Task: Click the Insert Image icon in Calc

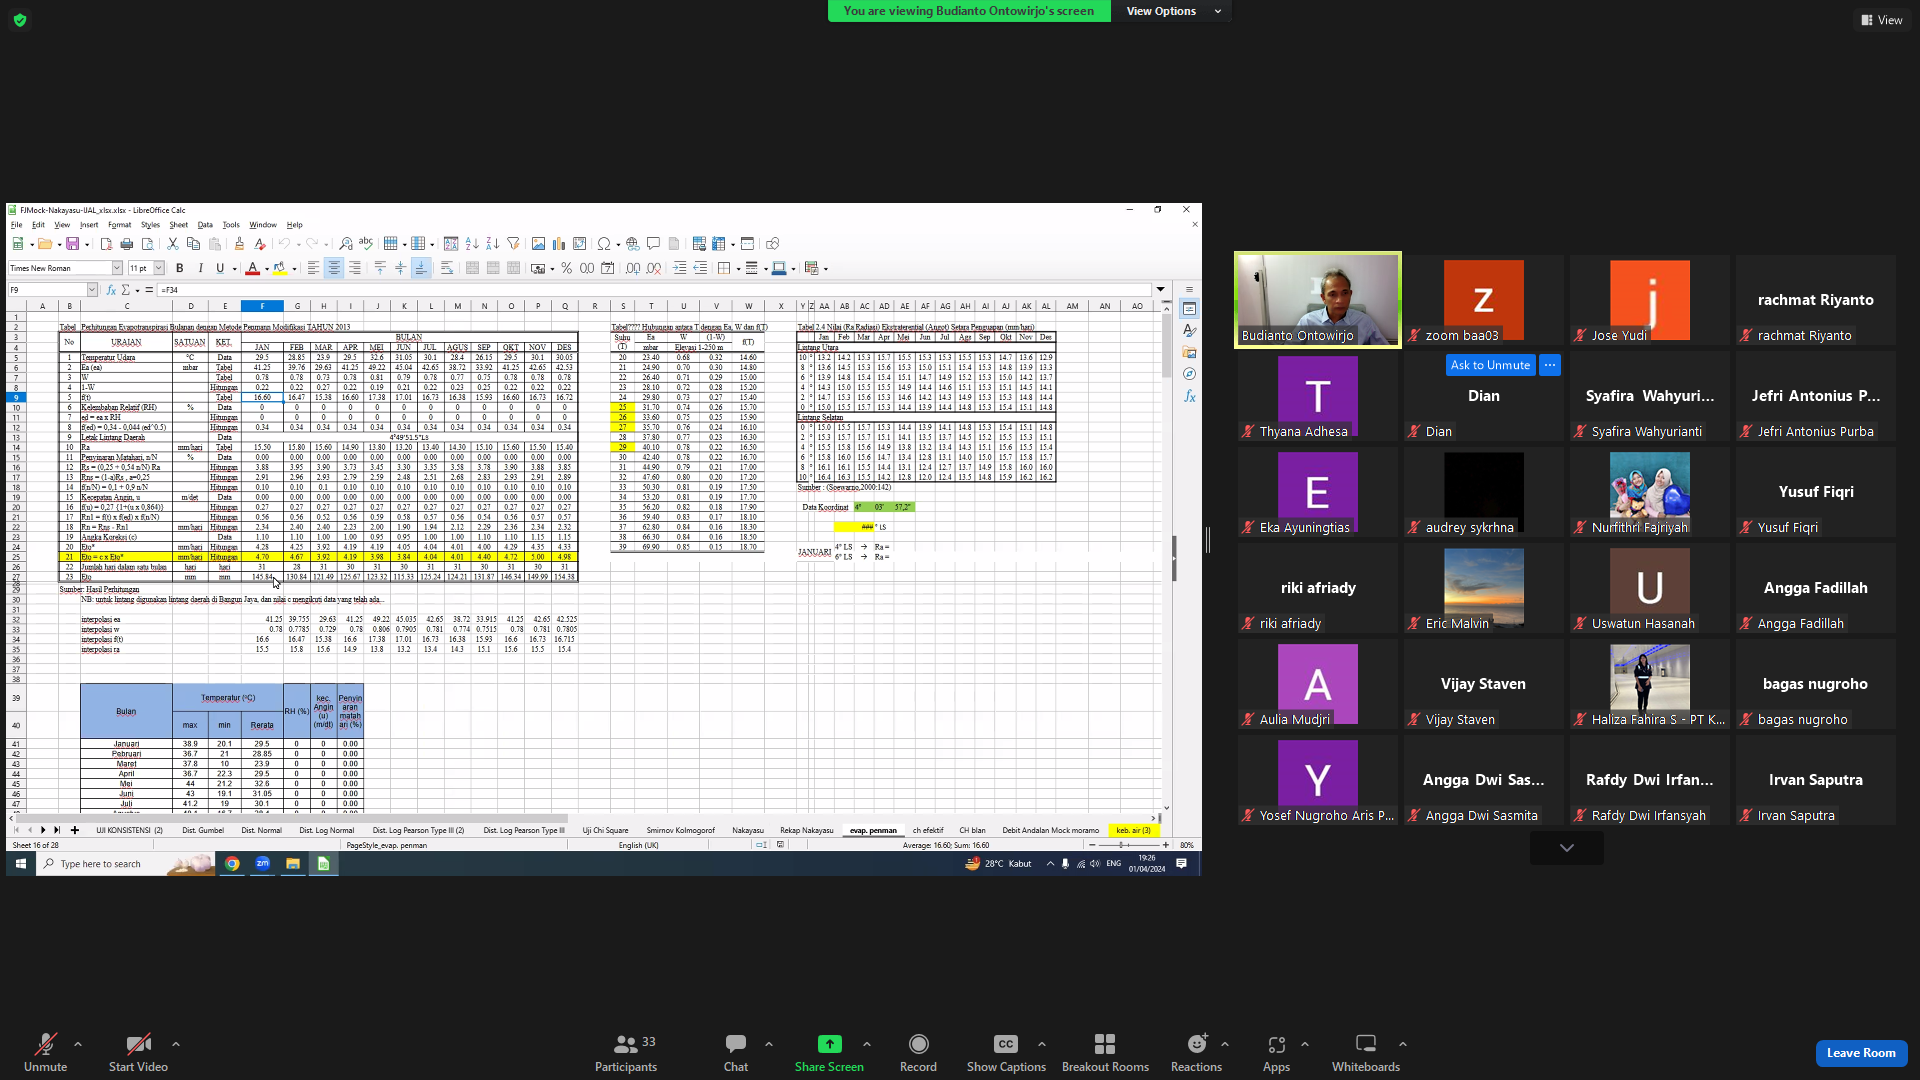Action: point(538,244)
